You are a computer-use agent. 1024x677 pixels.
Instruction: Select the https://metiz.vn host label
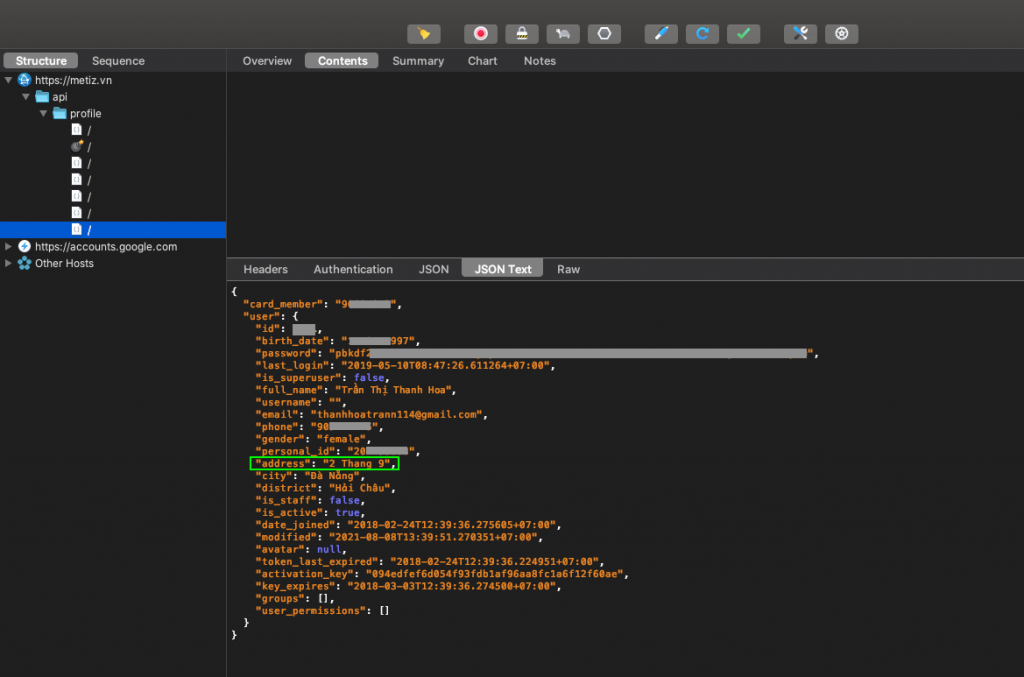click(73, 80)
